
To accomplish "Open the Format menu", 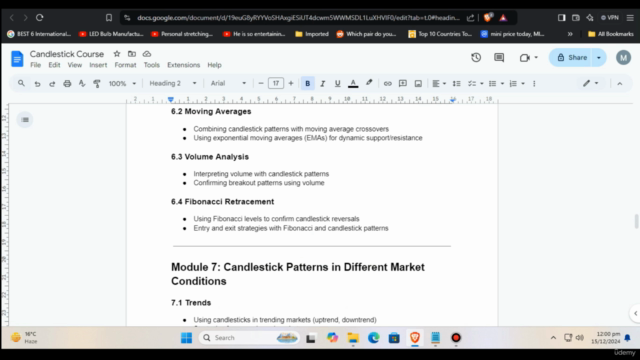I will click(125, 65).
